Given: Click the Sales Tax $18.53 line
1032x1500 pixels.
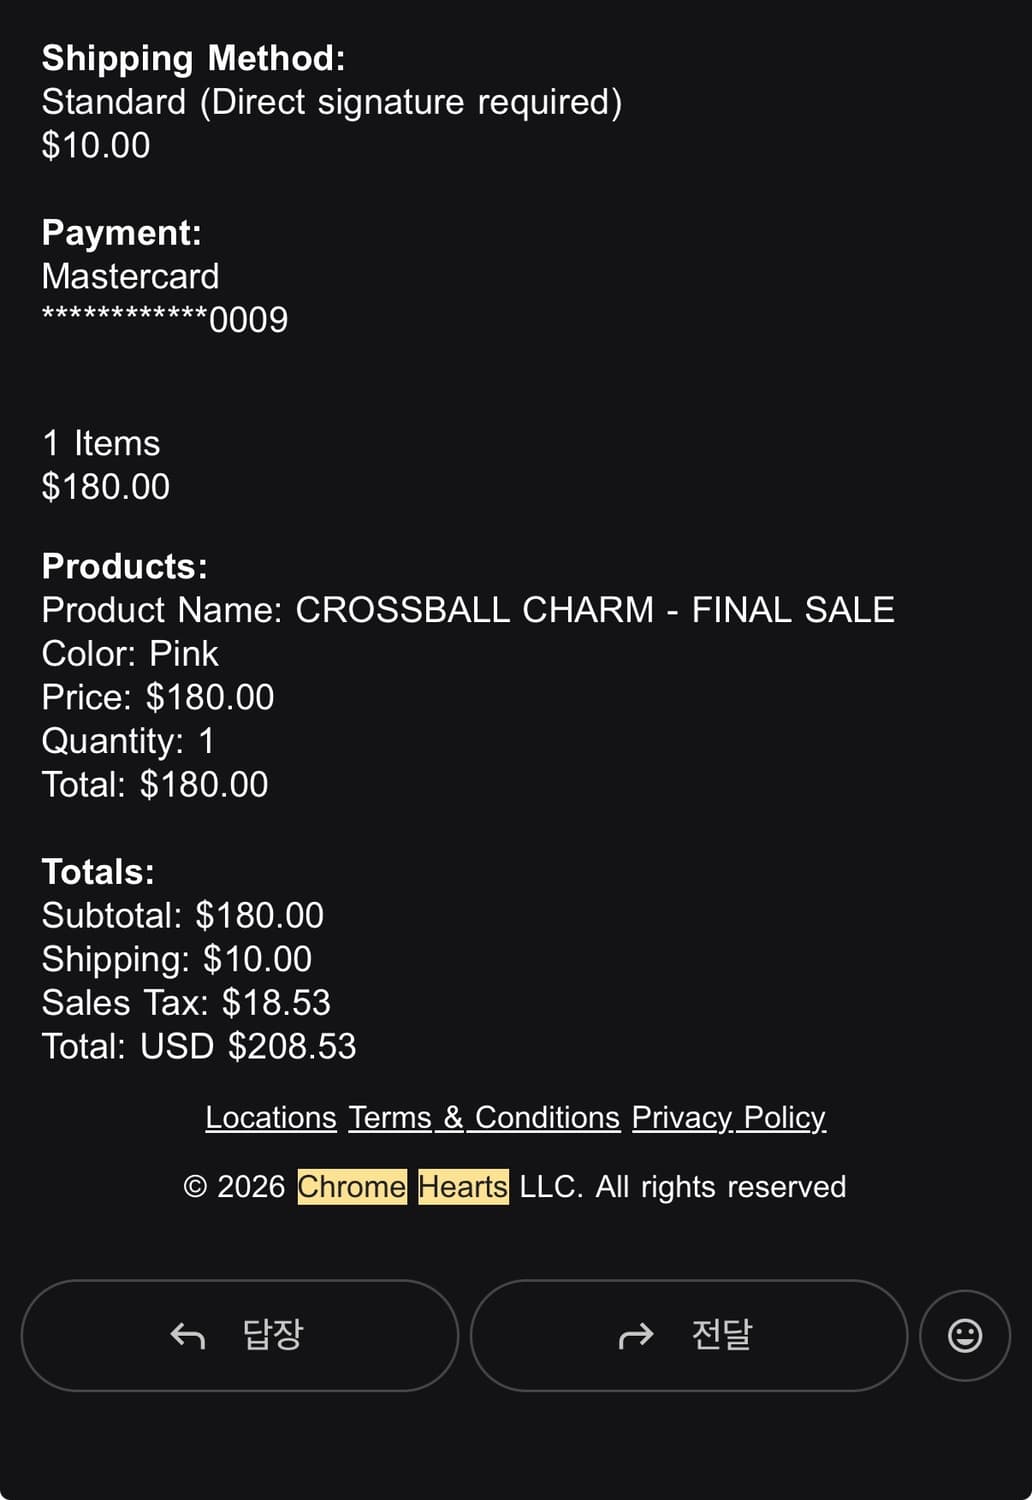Looking at the screenshot, I should point(186,1003).
